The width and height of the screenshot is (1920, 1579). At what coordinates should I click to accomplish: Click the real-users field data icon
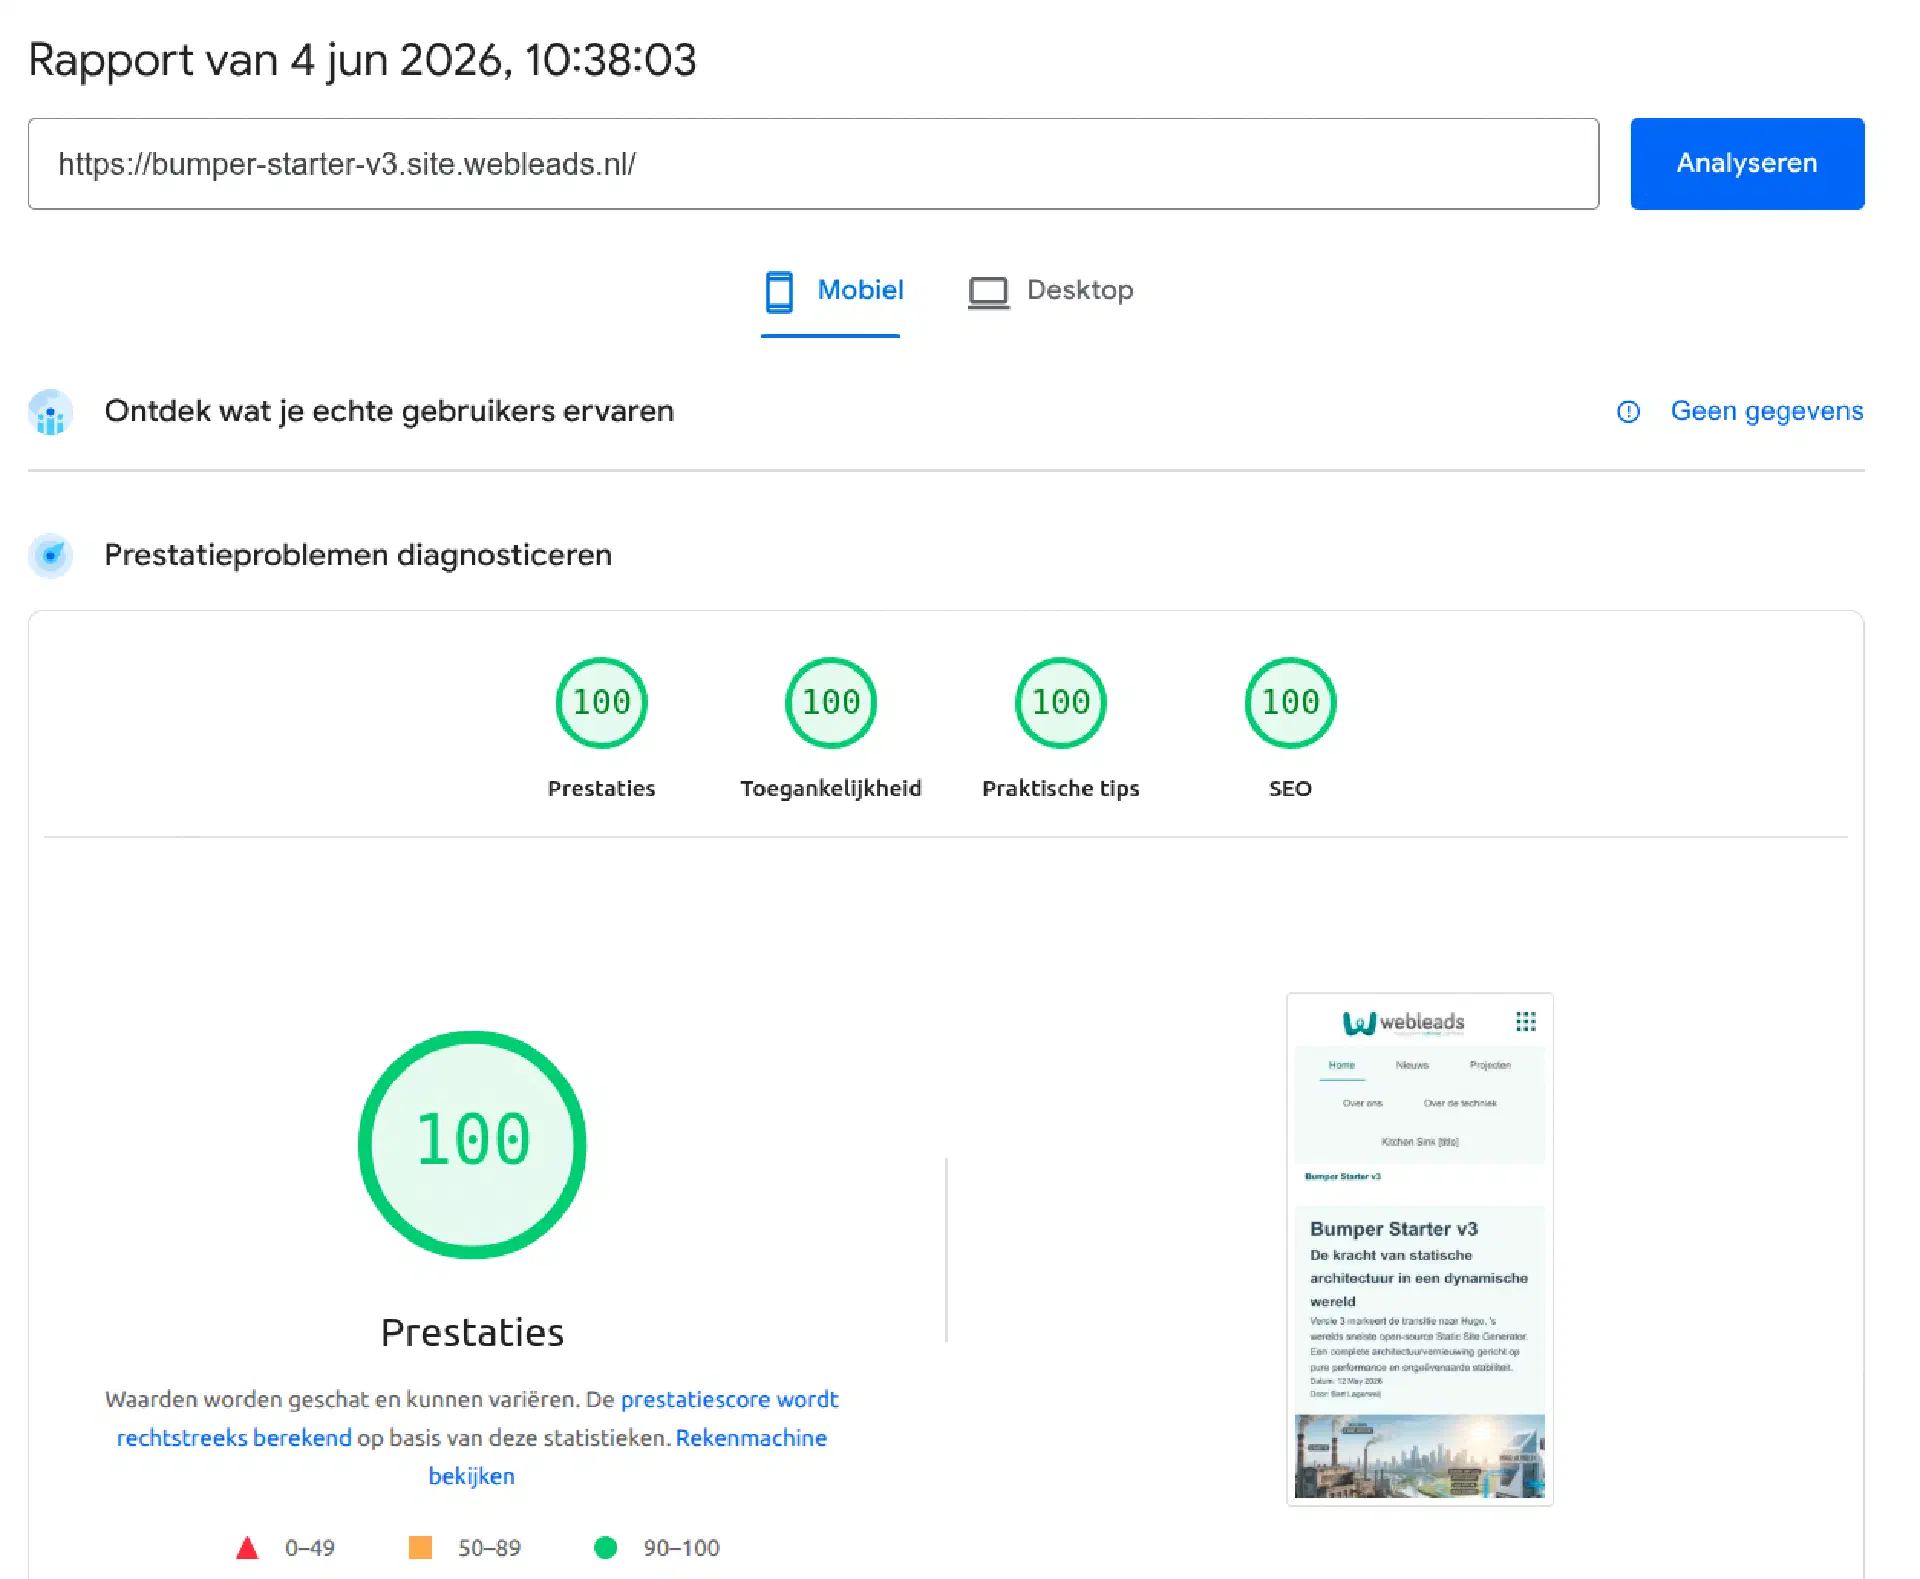(x=50, y=412)
